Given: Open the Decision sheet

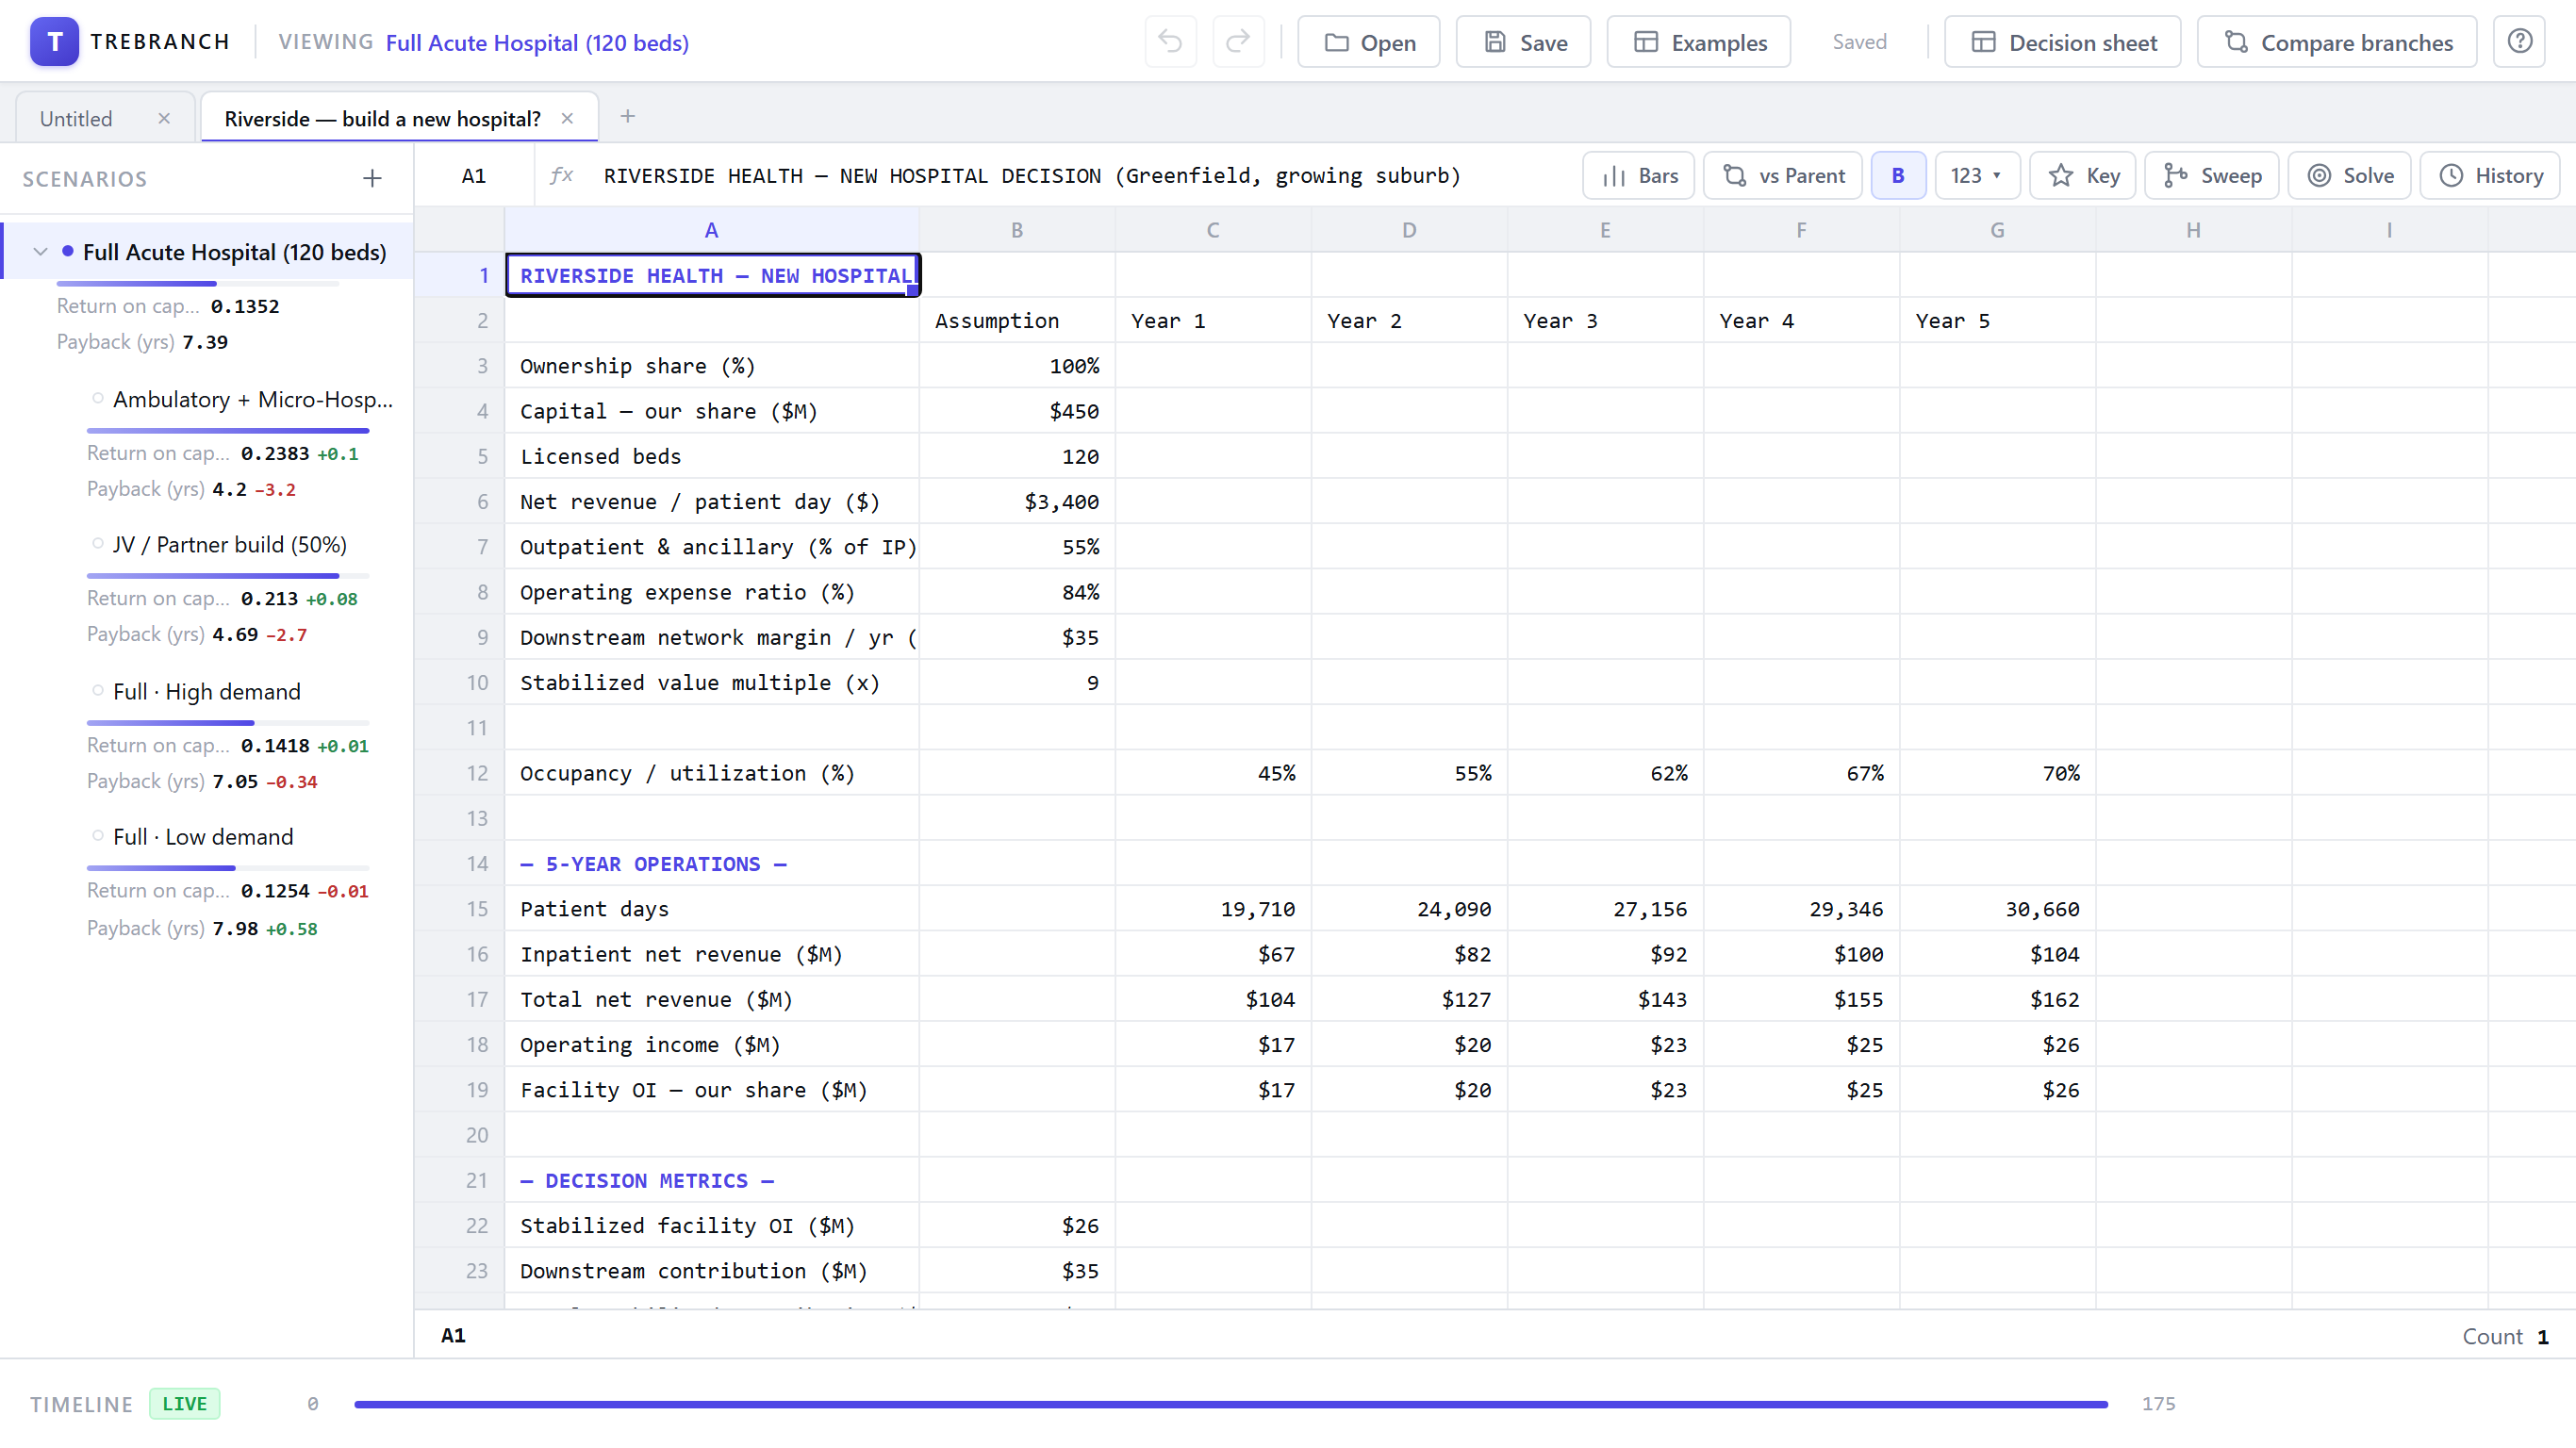Looking at the screenshot, I should click(x=2062, y=42).
